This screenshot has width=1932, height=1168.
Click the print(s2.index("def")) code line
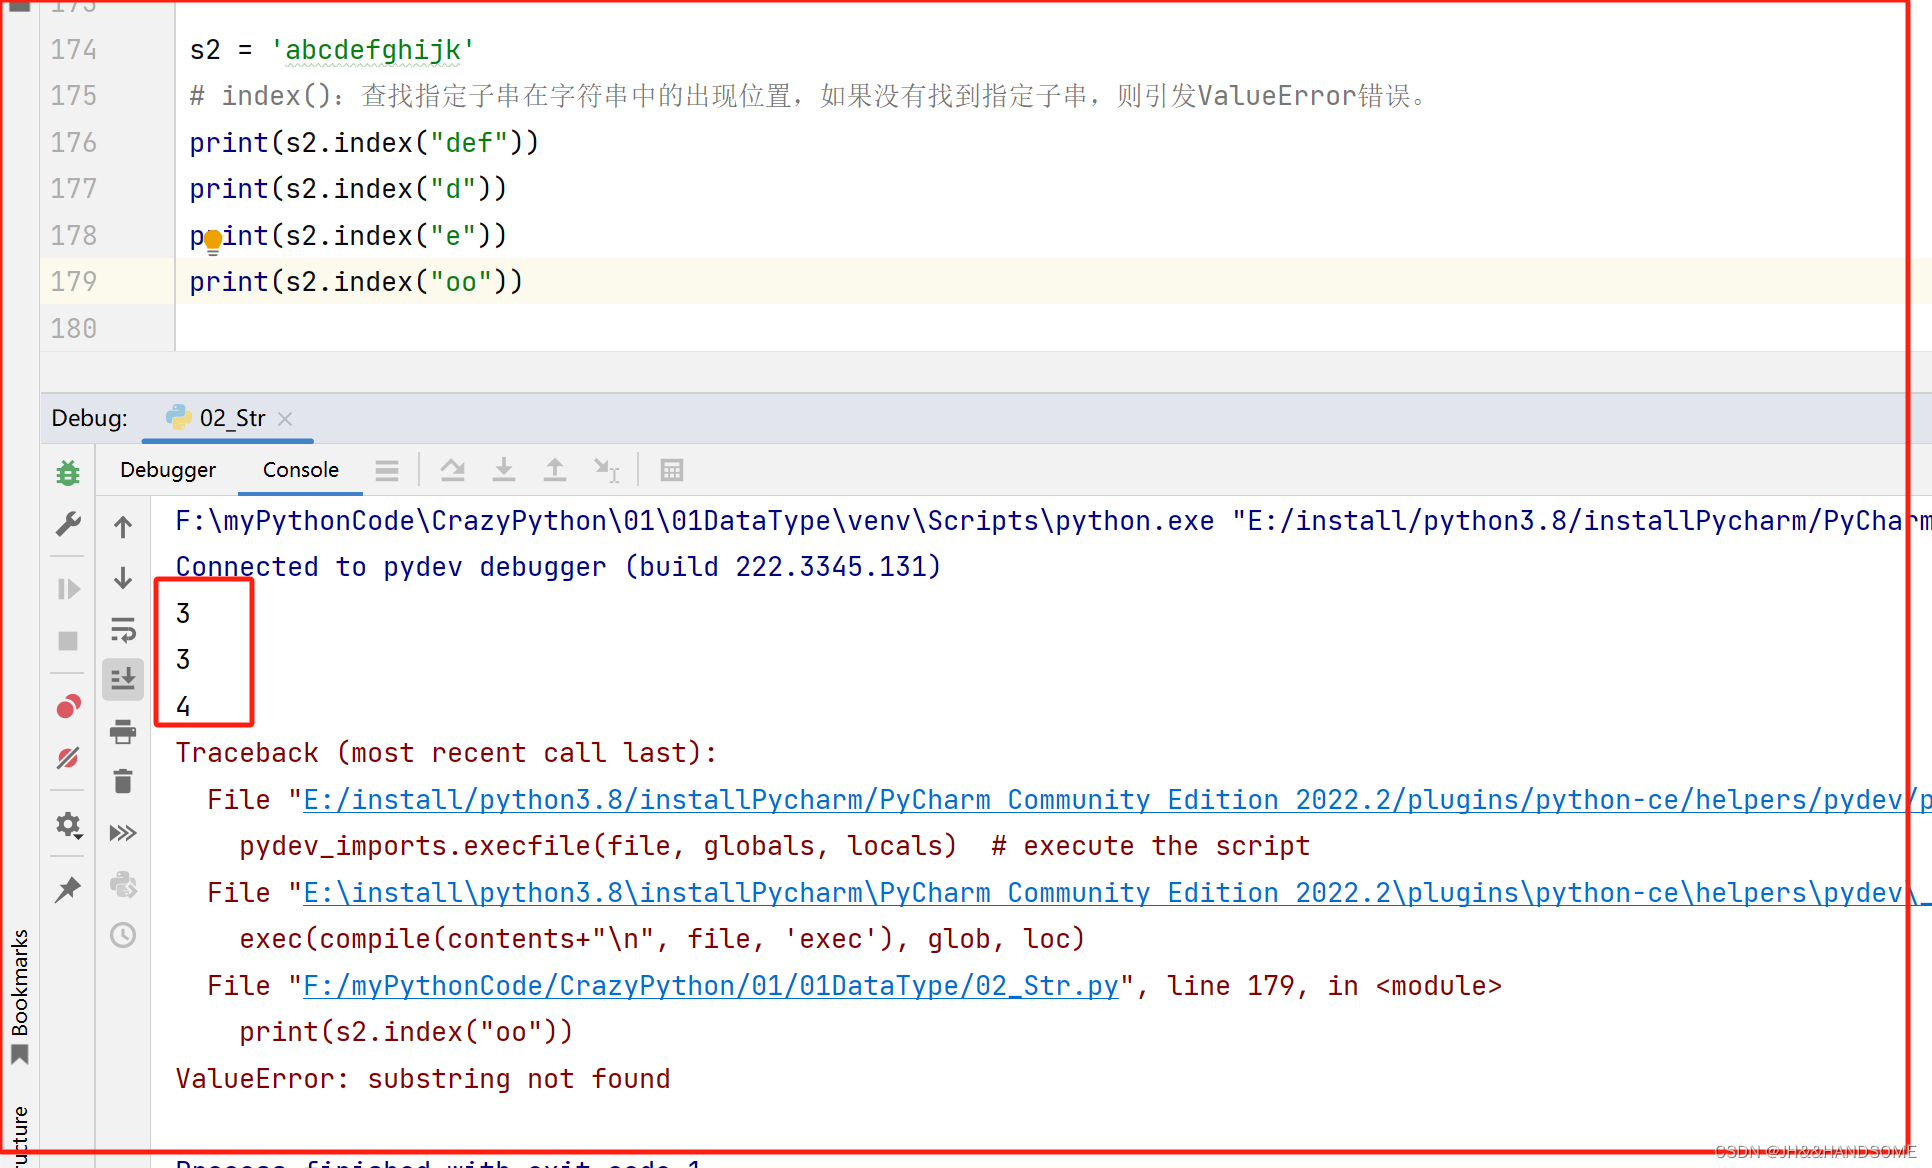(364, 143)
